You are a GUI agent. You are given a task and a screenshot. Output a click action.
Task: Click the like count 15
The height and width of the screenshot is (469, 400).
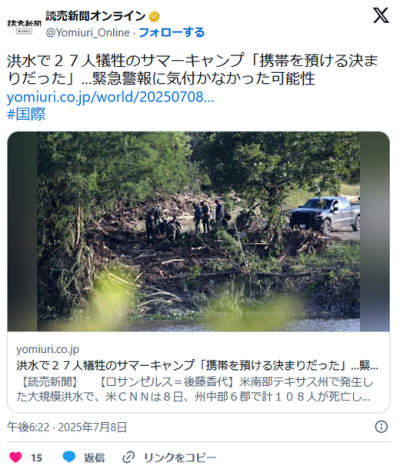click(x=37, y=458)
